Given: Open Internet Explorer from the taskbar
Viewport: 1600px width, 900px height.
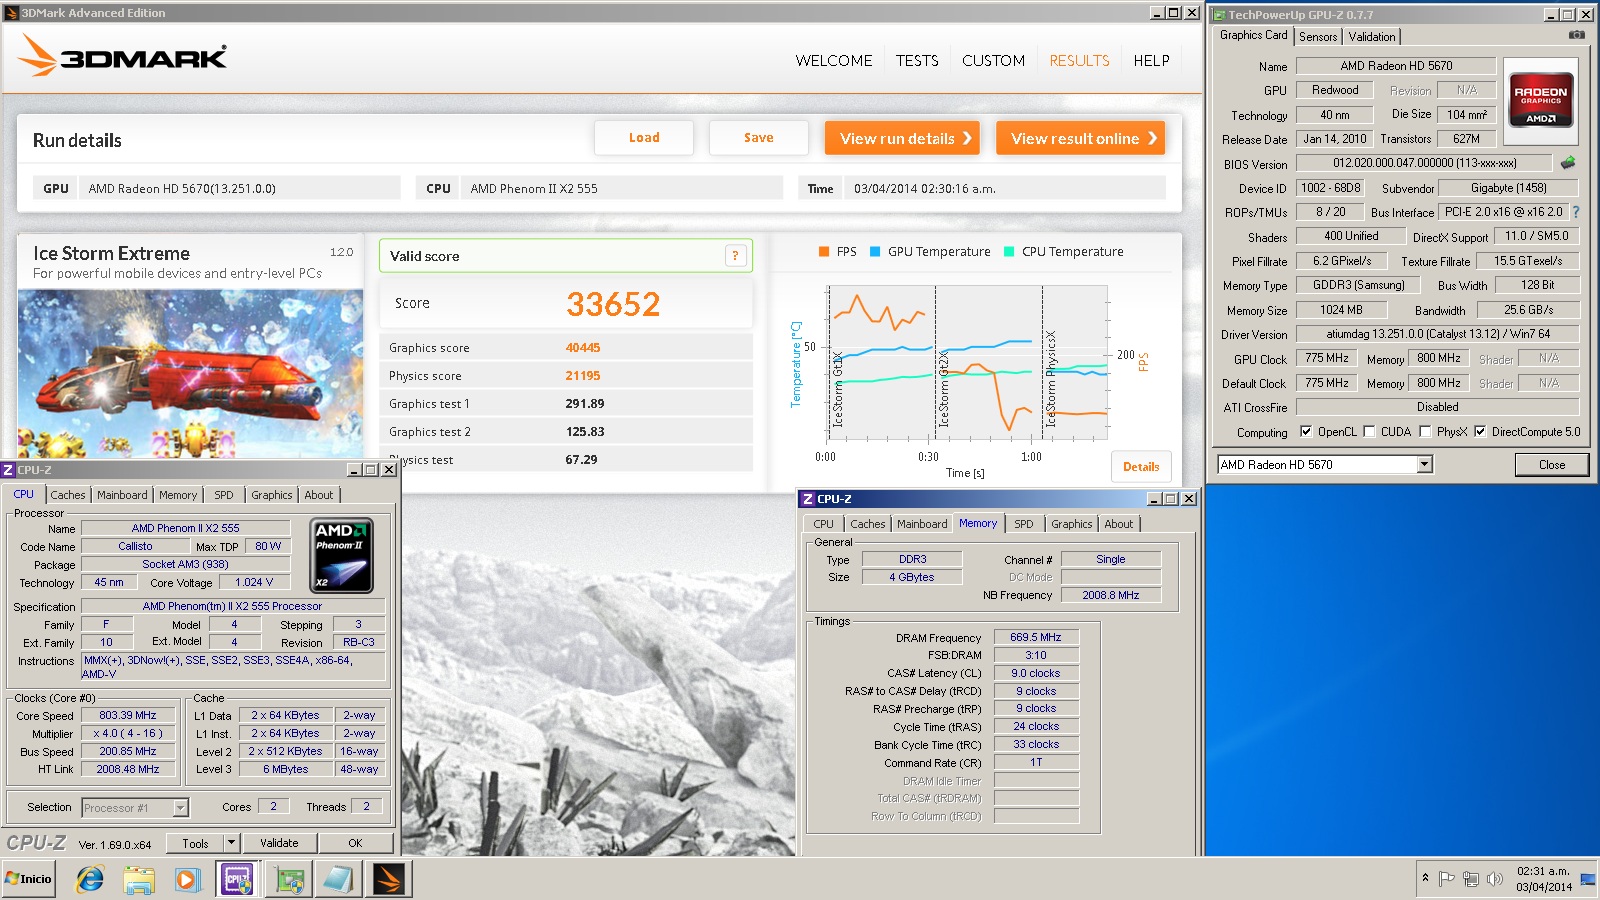Looking at the screenshot, I should click(x=90, y=879).
